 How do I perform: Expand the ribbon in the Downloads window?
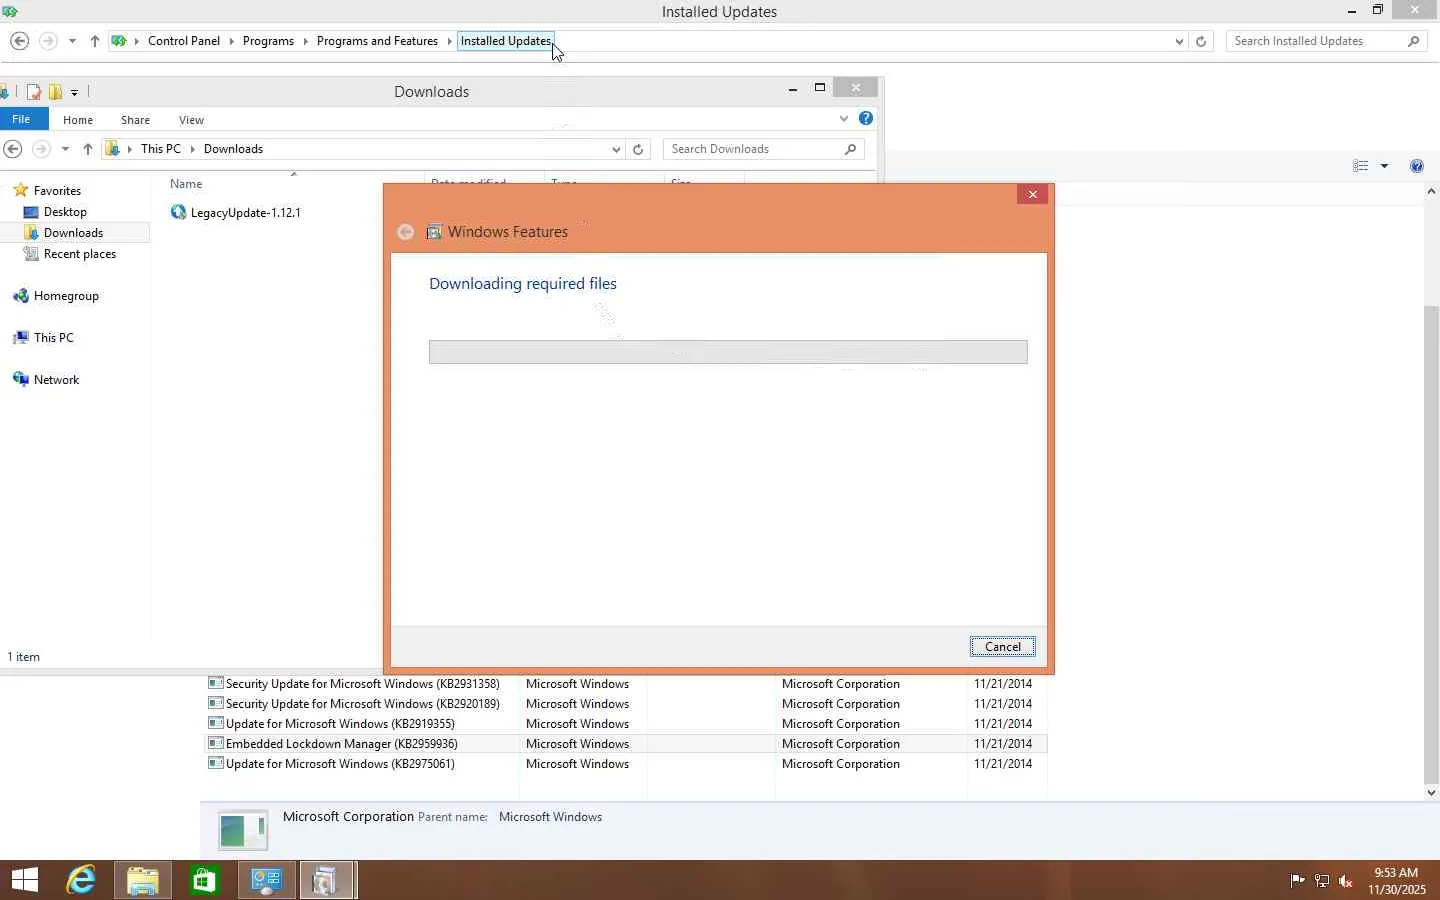844,118
